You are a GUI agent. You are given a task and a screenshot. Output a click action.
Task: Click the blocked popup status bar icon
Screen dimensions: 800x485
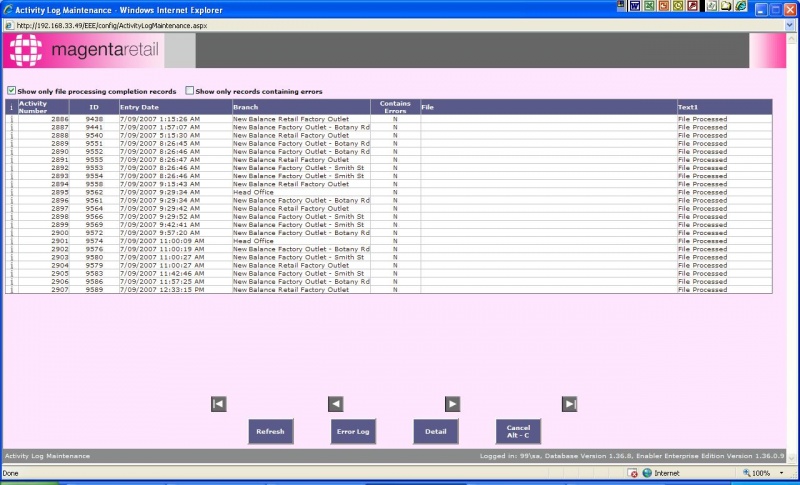point(633,473)
